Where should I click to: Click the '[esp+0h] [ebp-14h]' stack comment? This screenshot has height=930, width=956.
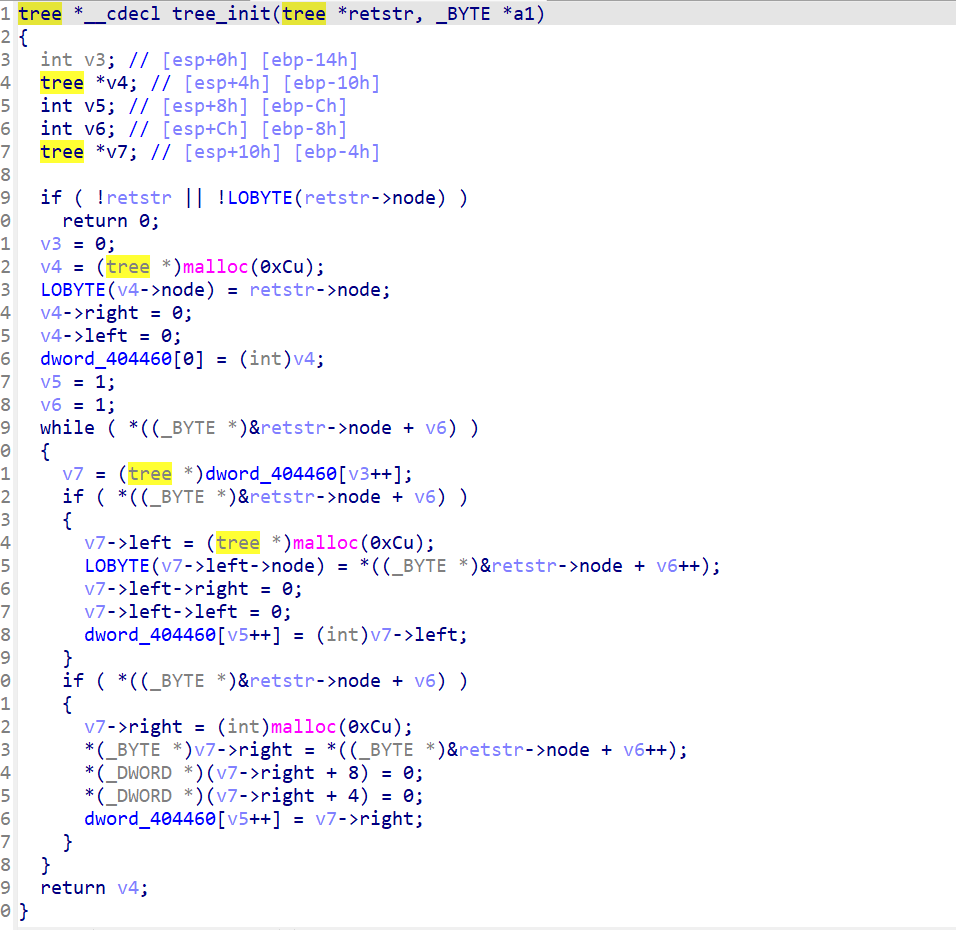click(x=260, y=60)
